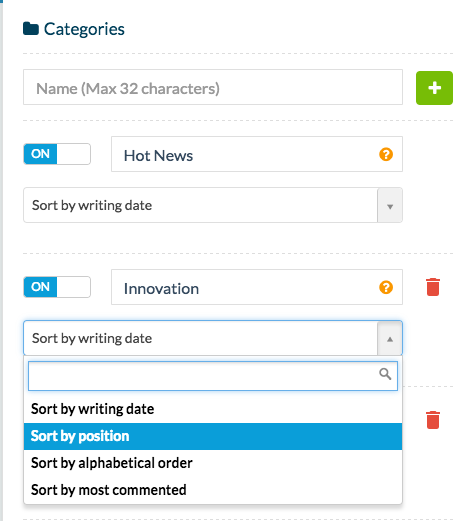Viewport: 473px width, 521px height.
Task: Toggle off the Innovation ON switch
Action: [x=57, y=287]
